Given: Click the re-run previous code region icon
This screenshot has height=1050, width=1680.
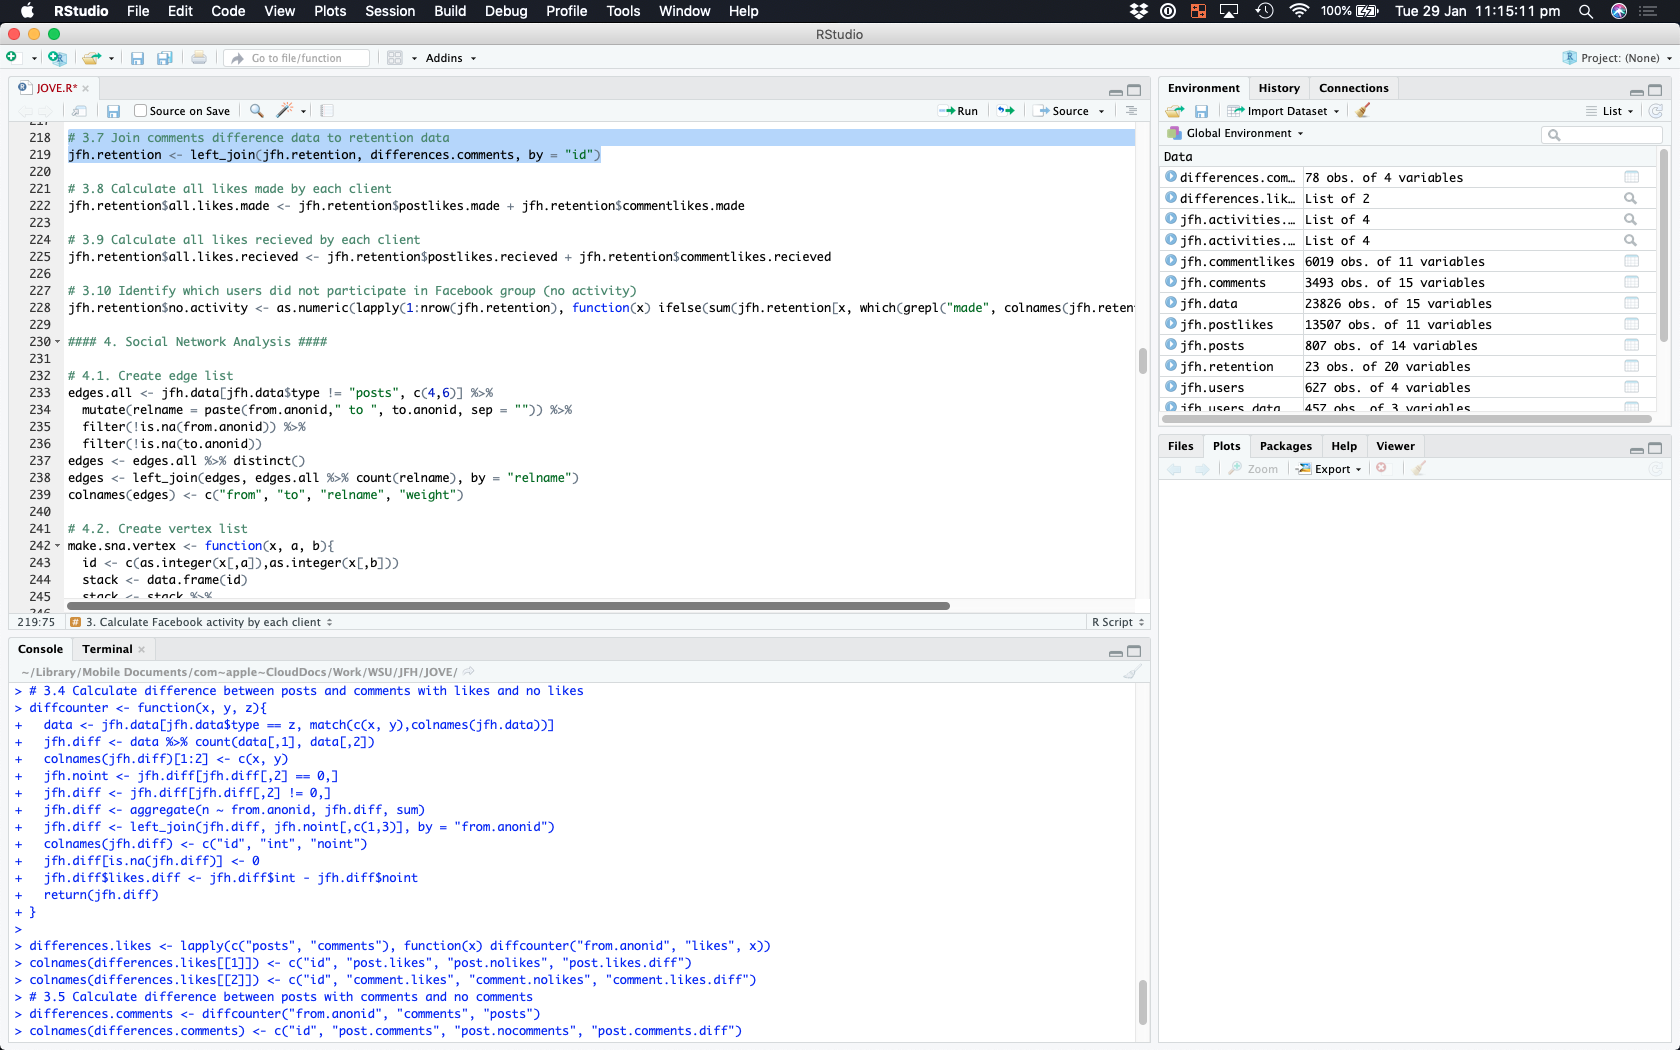Looking at the screenshot, I should click(x=1006, y=111).
